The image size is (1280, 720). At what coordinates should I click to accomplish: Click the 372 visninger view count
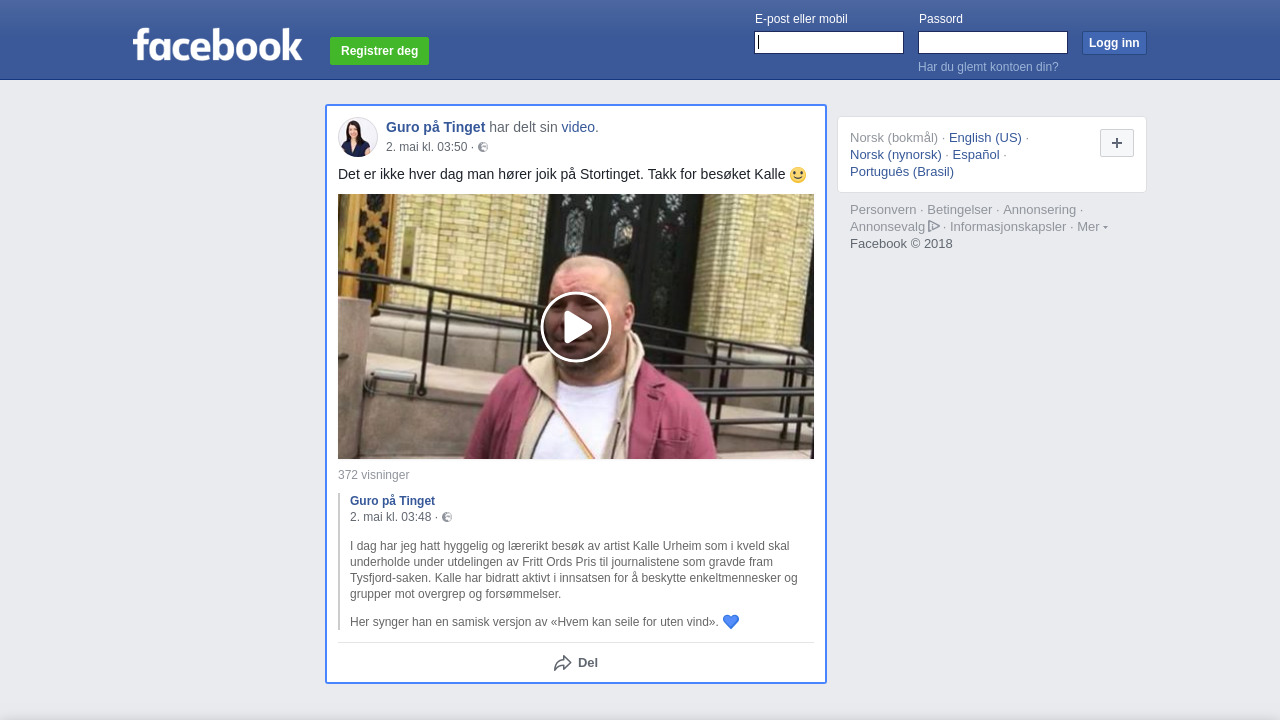point(374,475)
